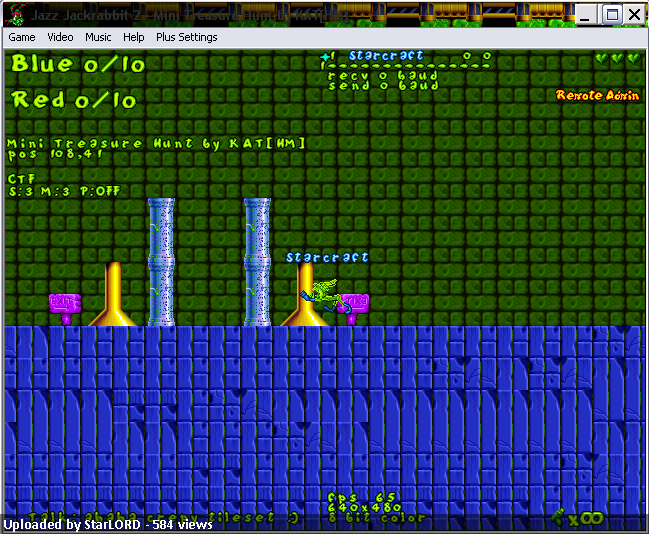Click the right purple EXIT sign near player
Screen dimensions: 649x534
pos(354,309)
